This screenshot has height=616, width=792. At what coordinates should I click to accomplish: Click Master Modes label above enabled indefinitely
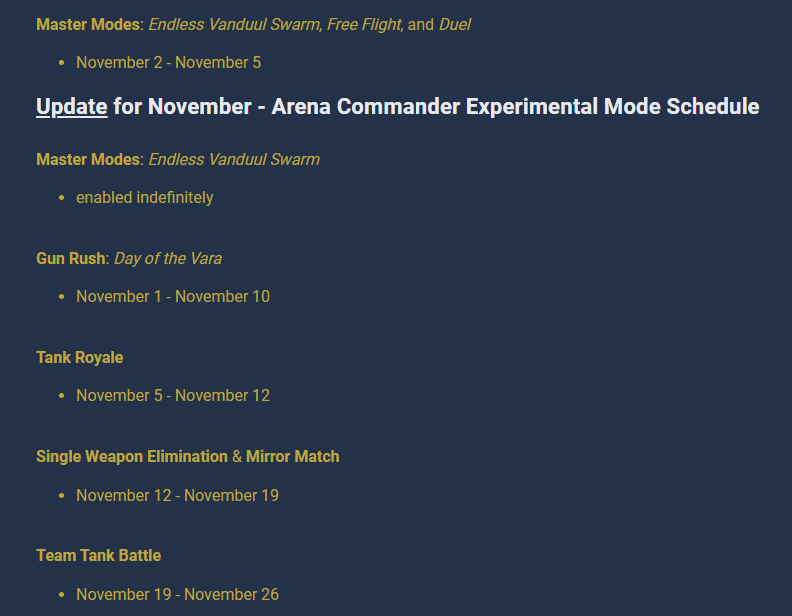[89, 159]
